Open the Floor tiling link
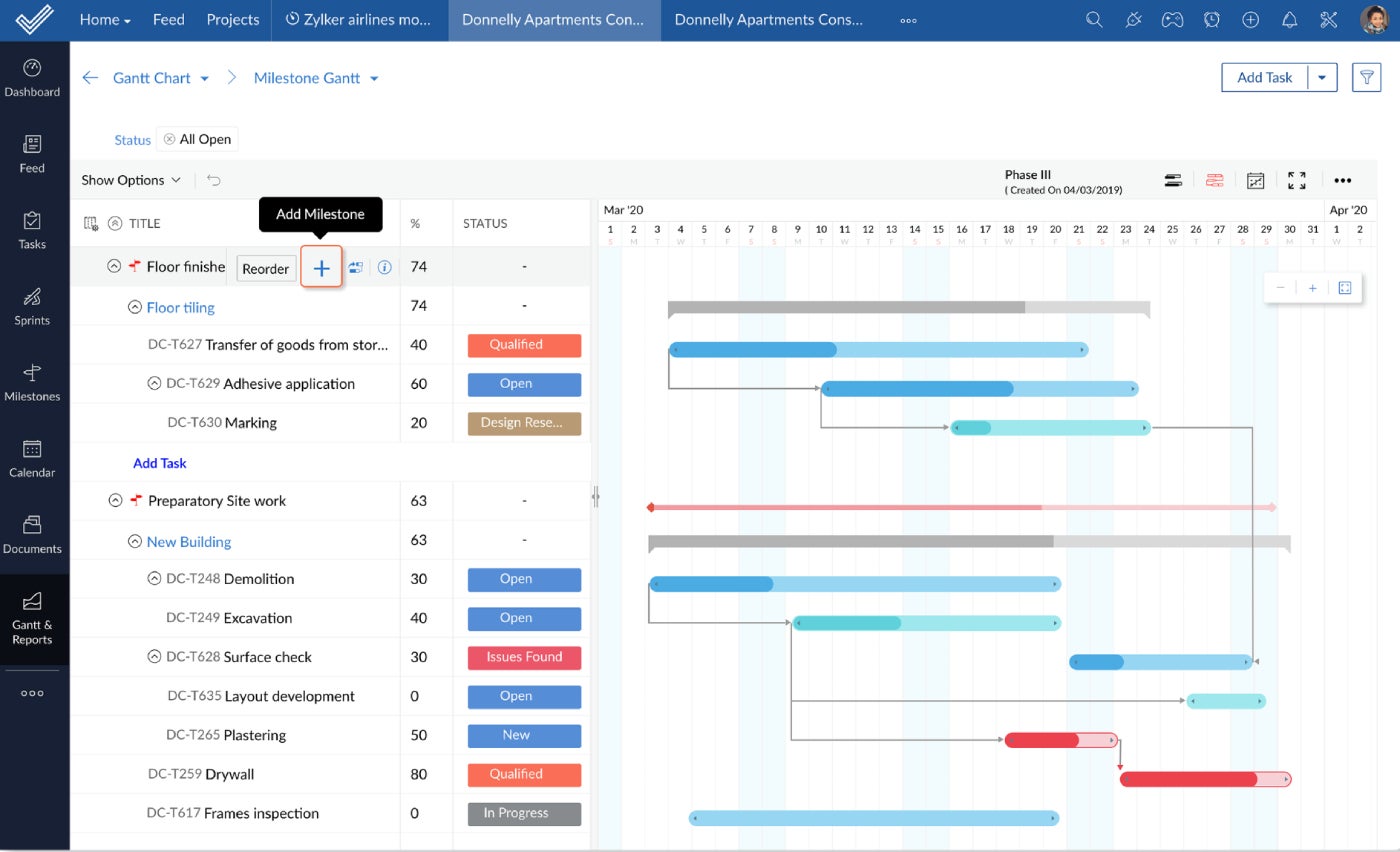1400x852 pixels. pos(180,307)
